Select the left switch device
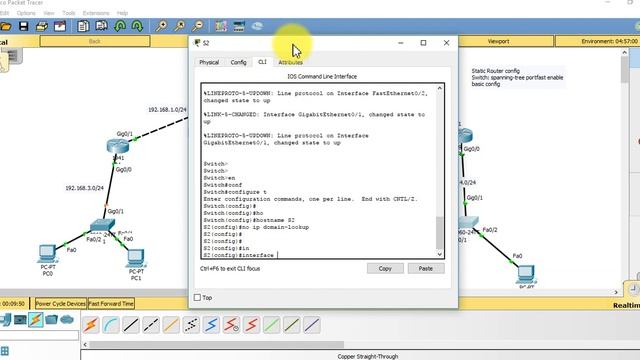 pyautogui.click(x=102, y=224)
